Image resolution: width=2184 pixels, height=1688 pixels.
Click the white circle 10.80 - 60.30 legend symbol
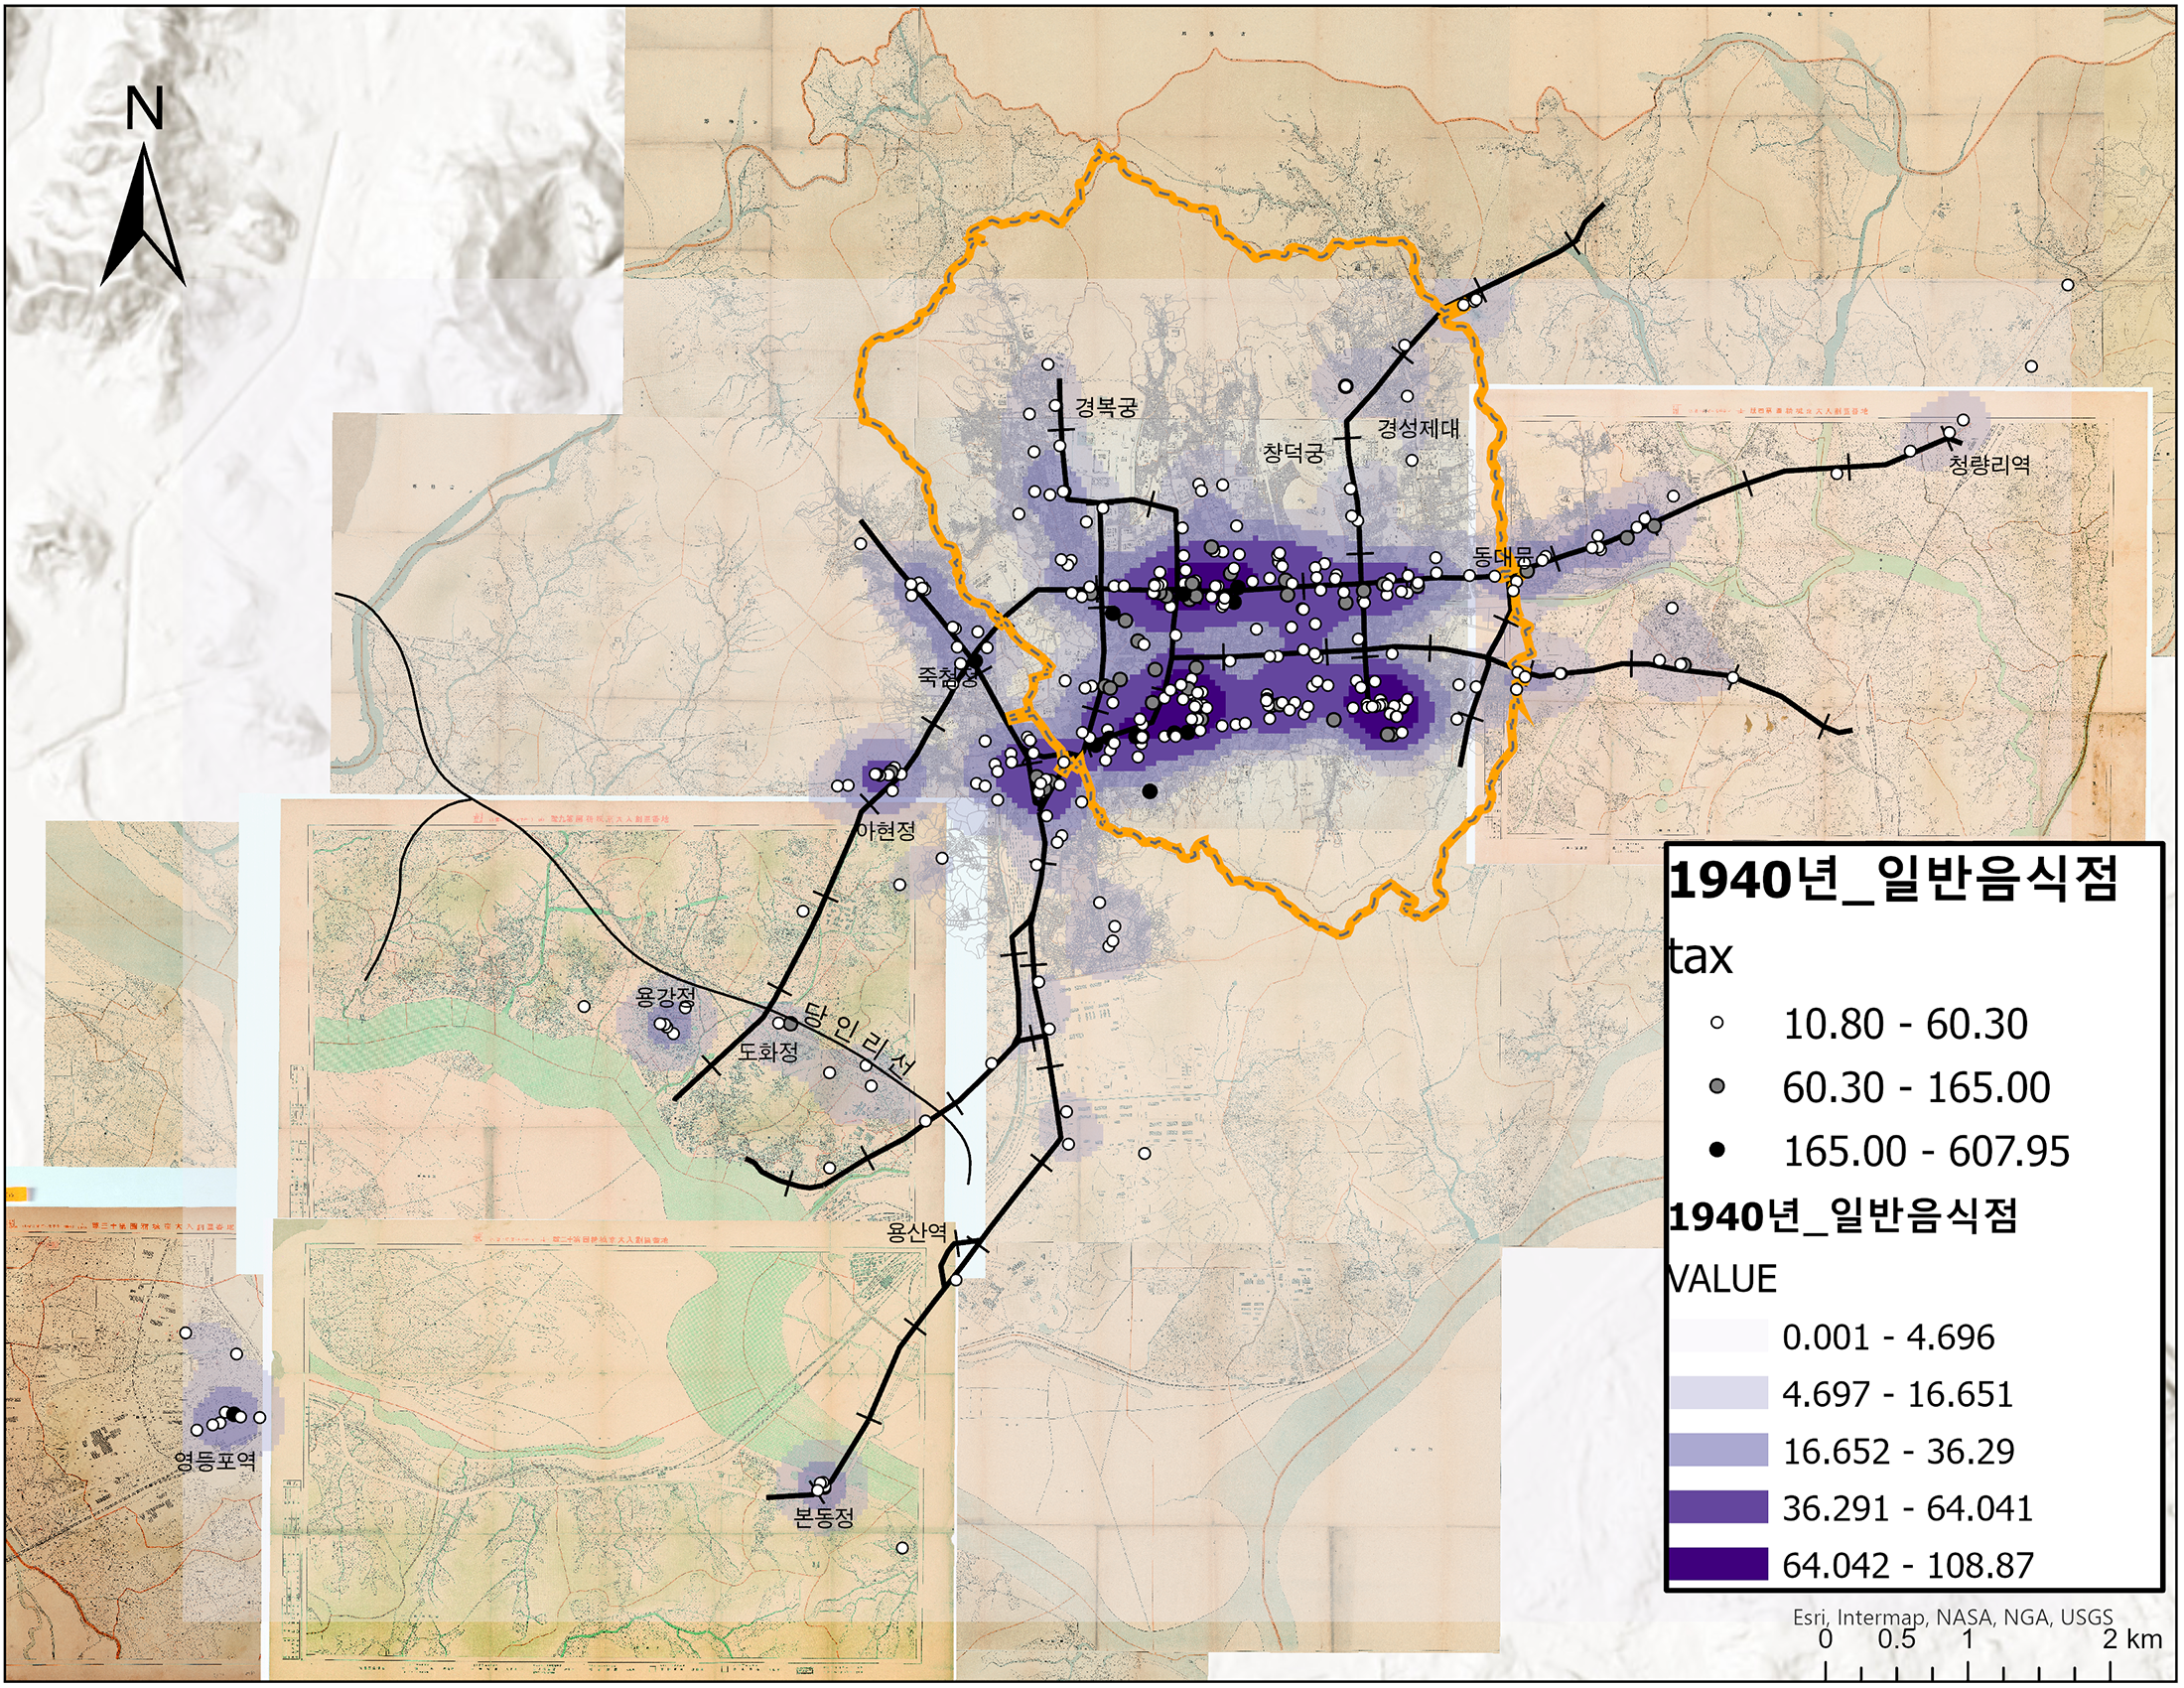point(1717,1023)
